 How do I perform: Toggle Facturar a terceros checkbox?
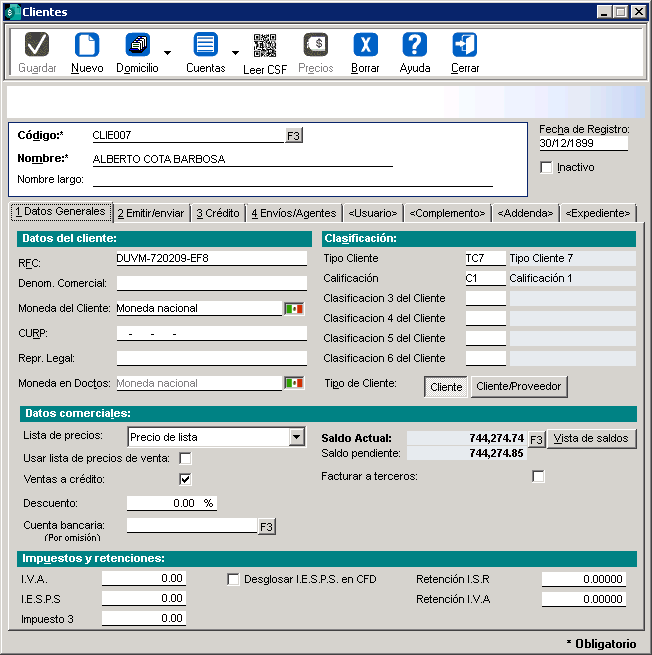coord(538,476)
